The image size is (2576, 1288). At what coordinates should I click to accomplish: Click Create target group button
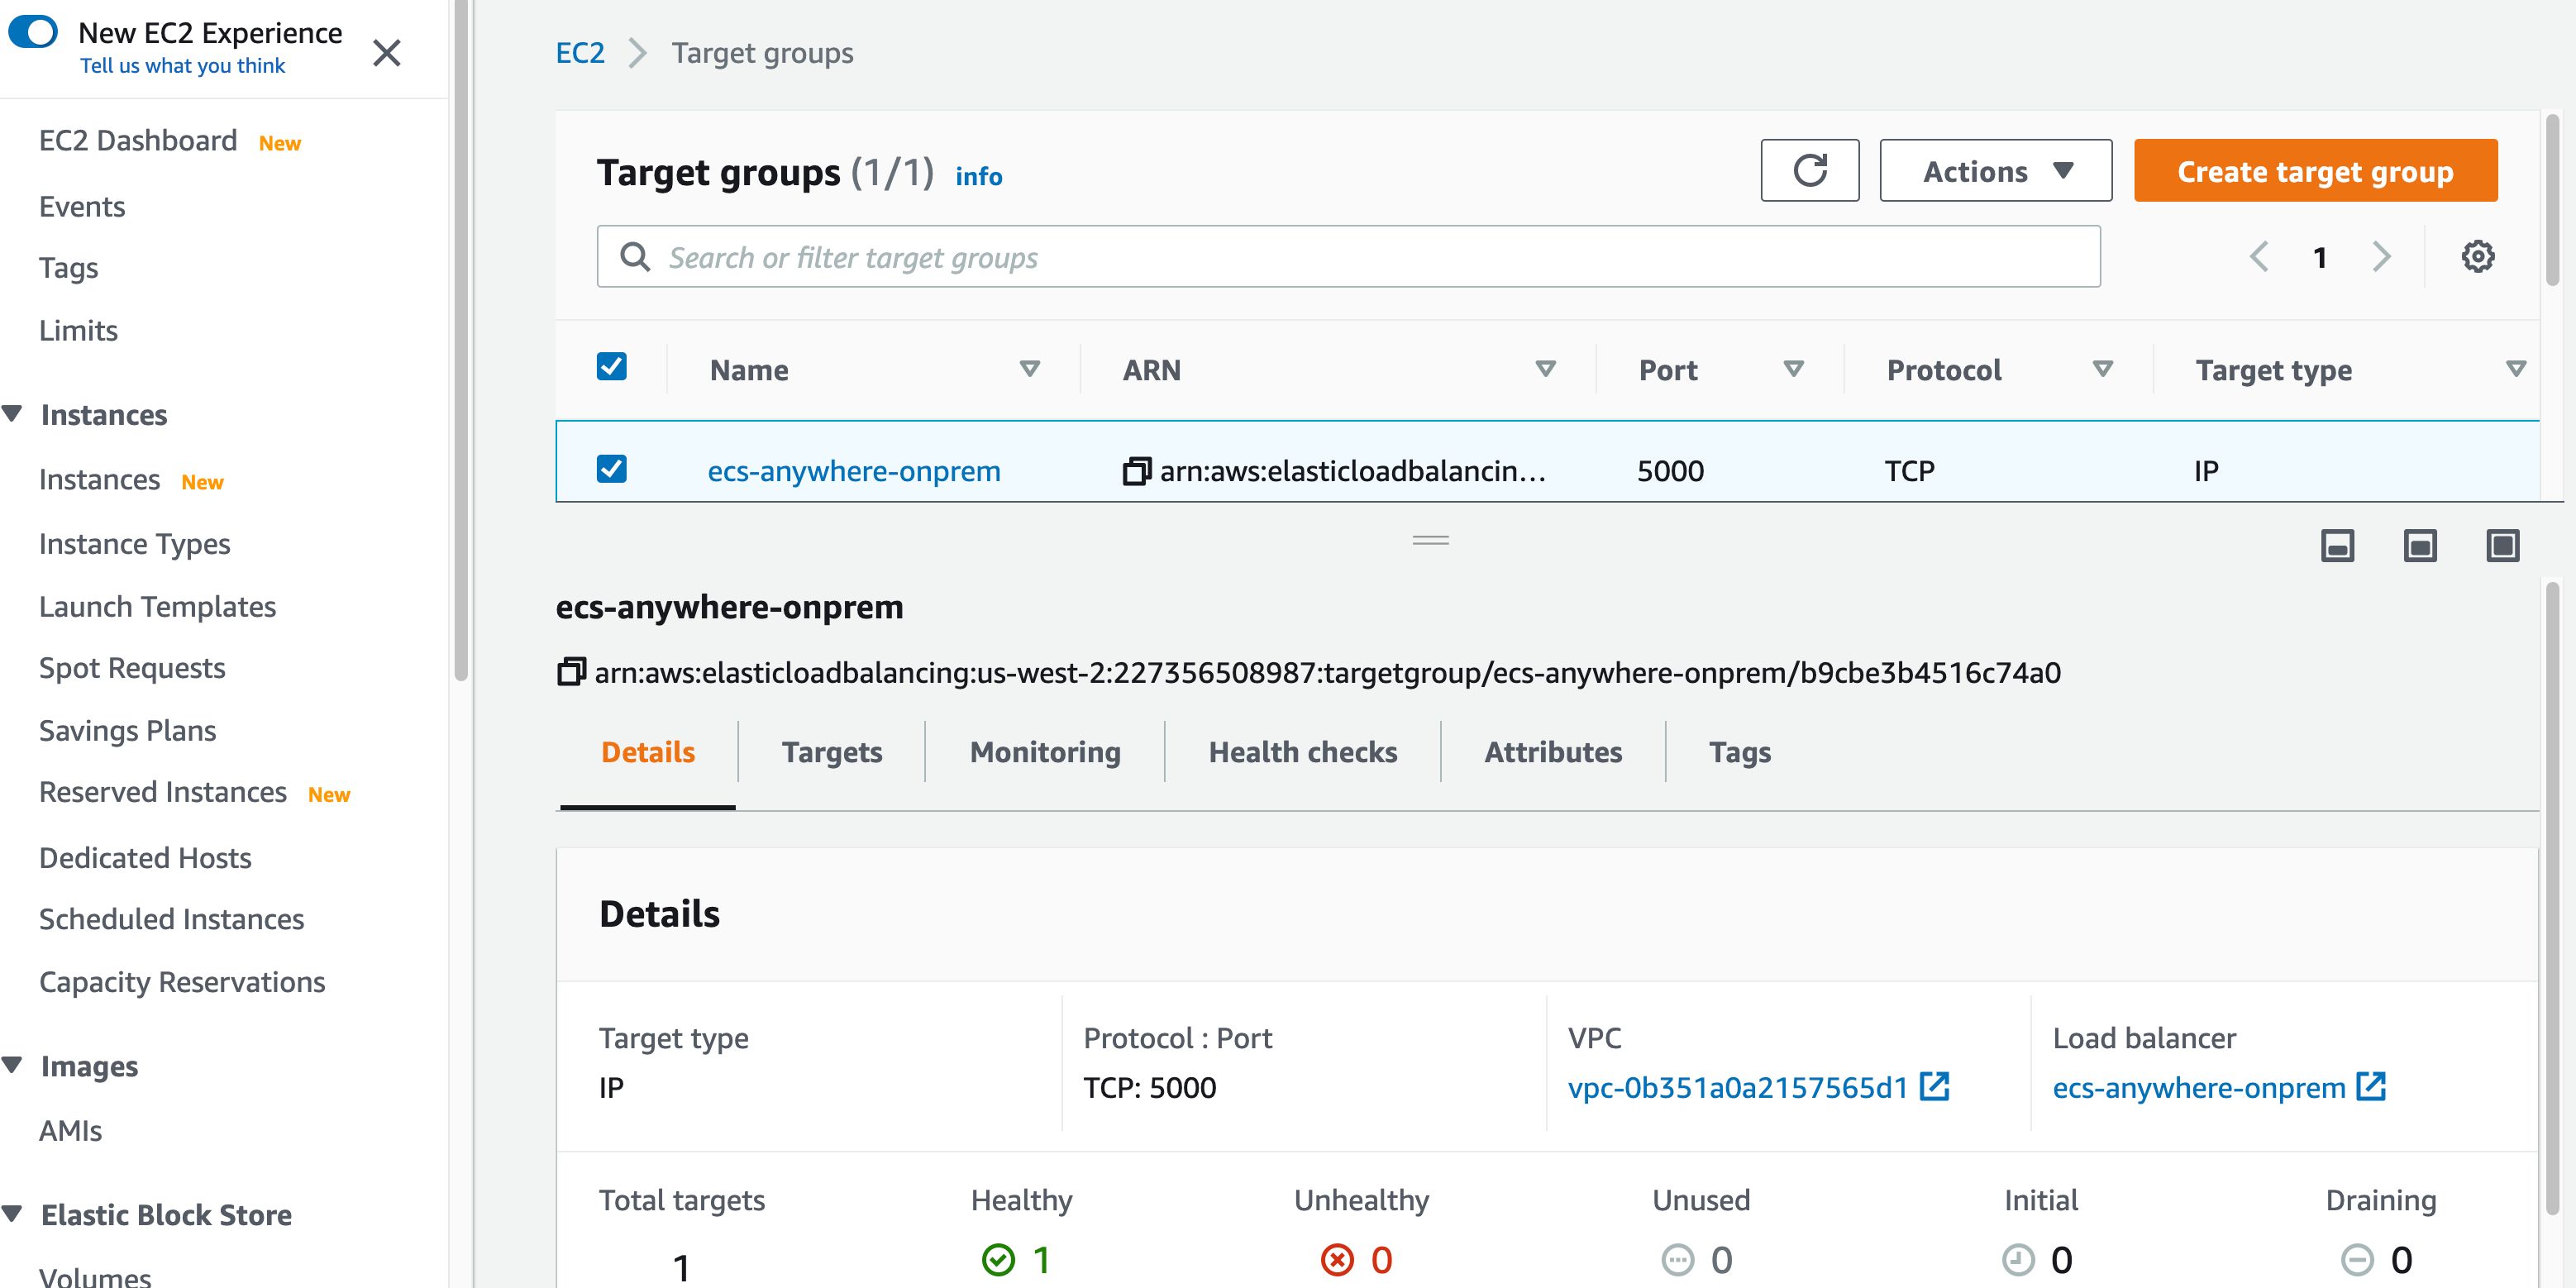2314,171
